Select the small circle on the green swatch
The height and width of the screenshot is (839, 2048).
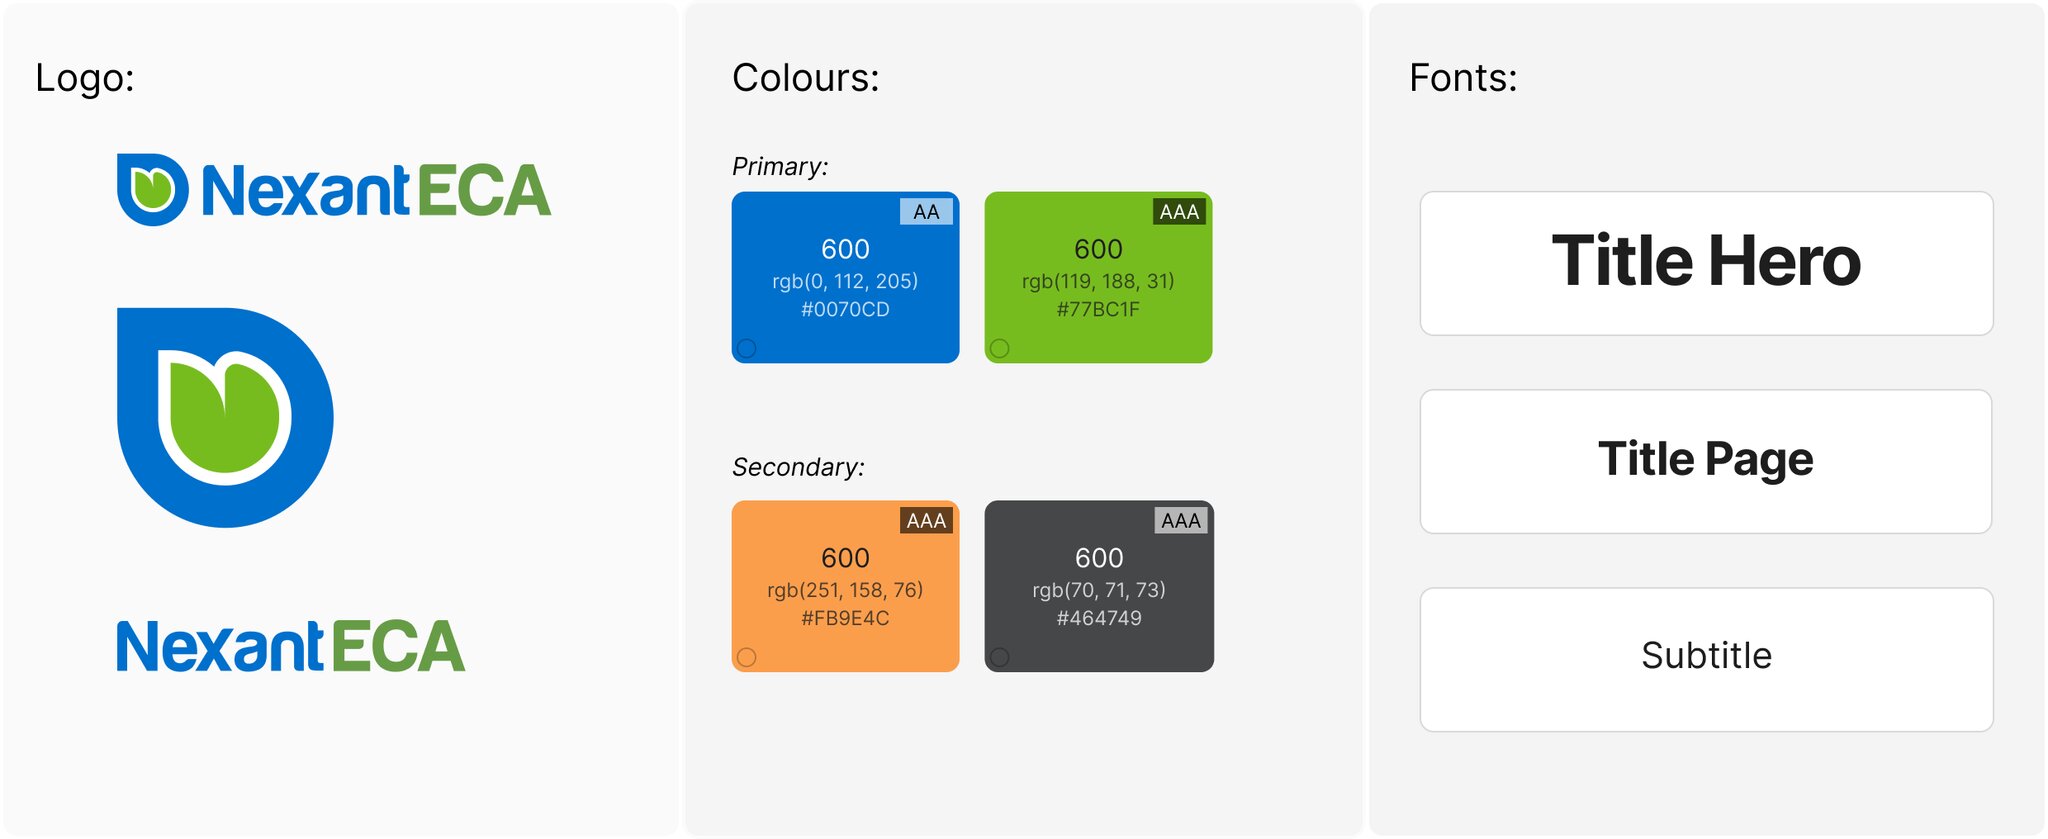point(1000,348)
